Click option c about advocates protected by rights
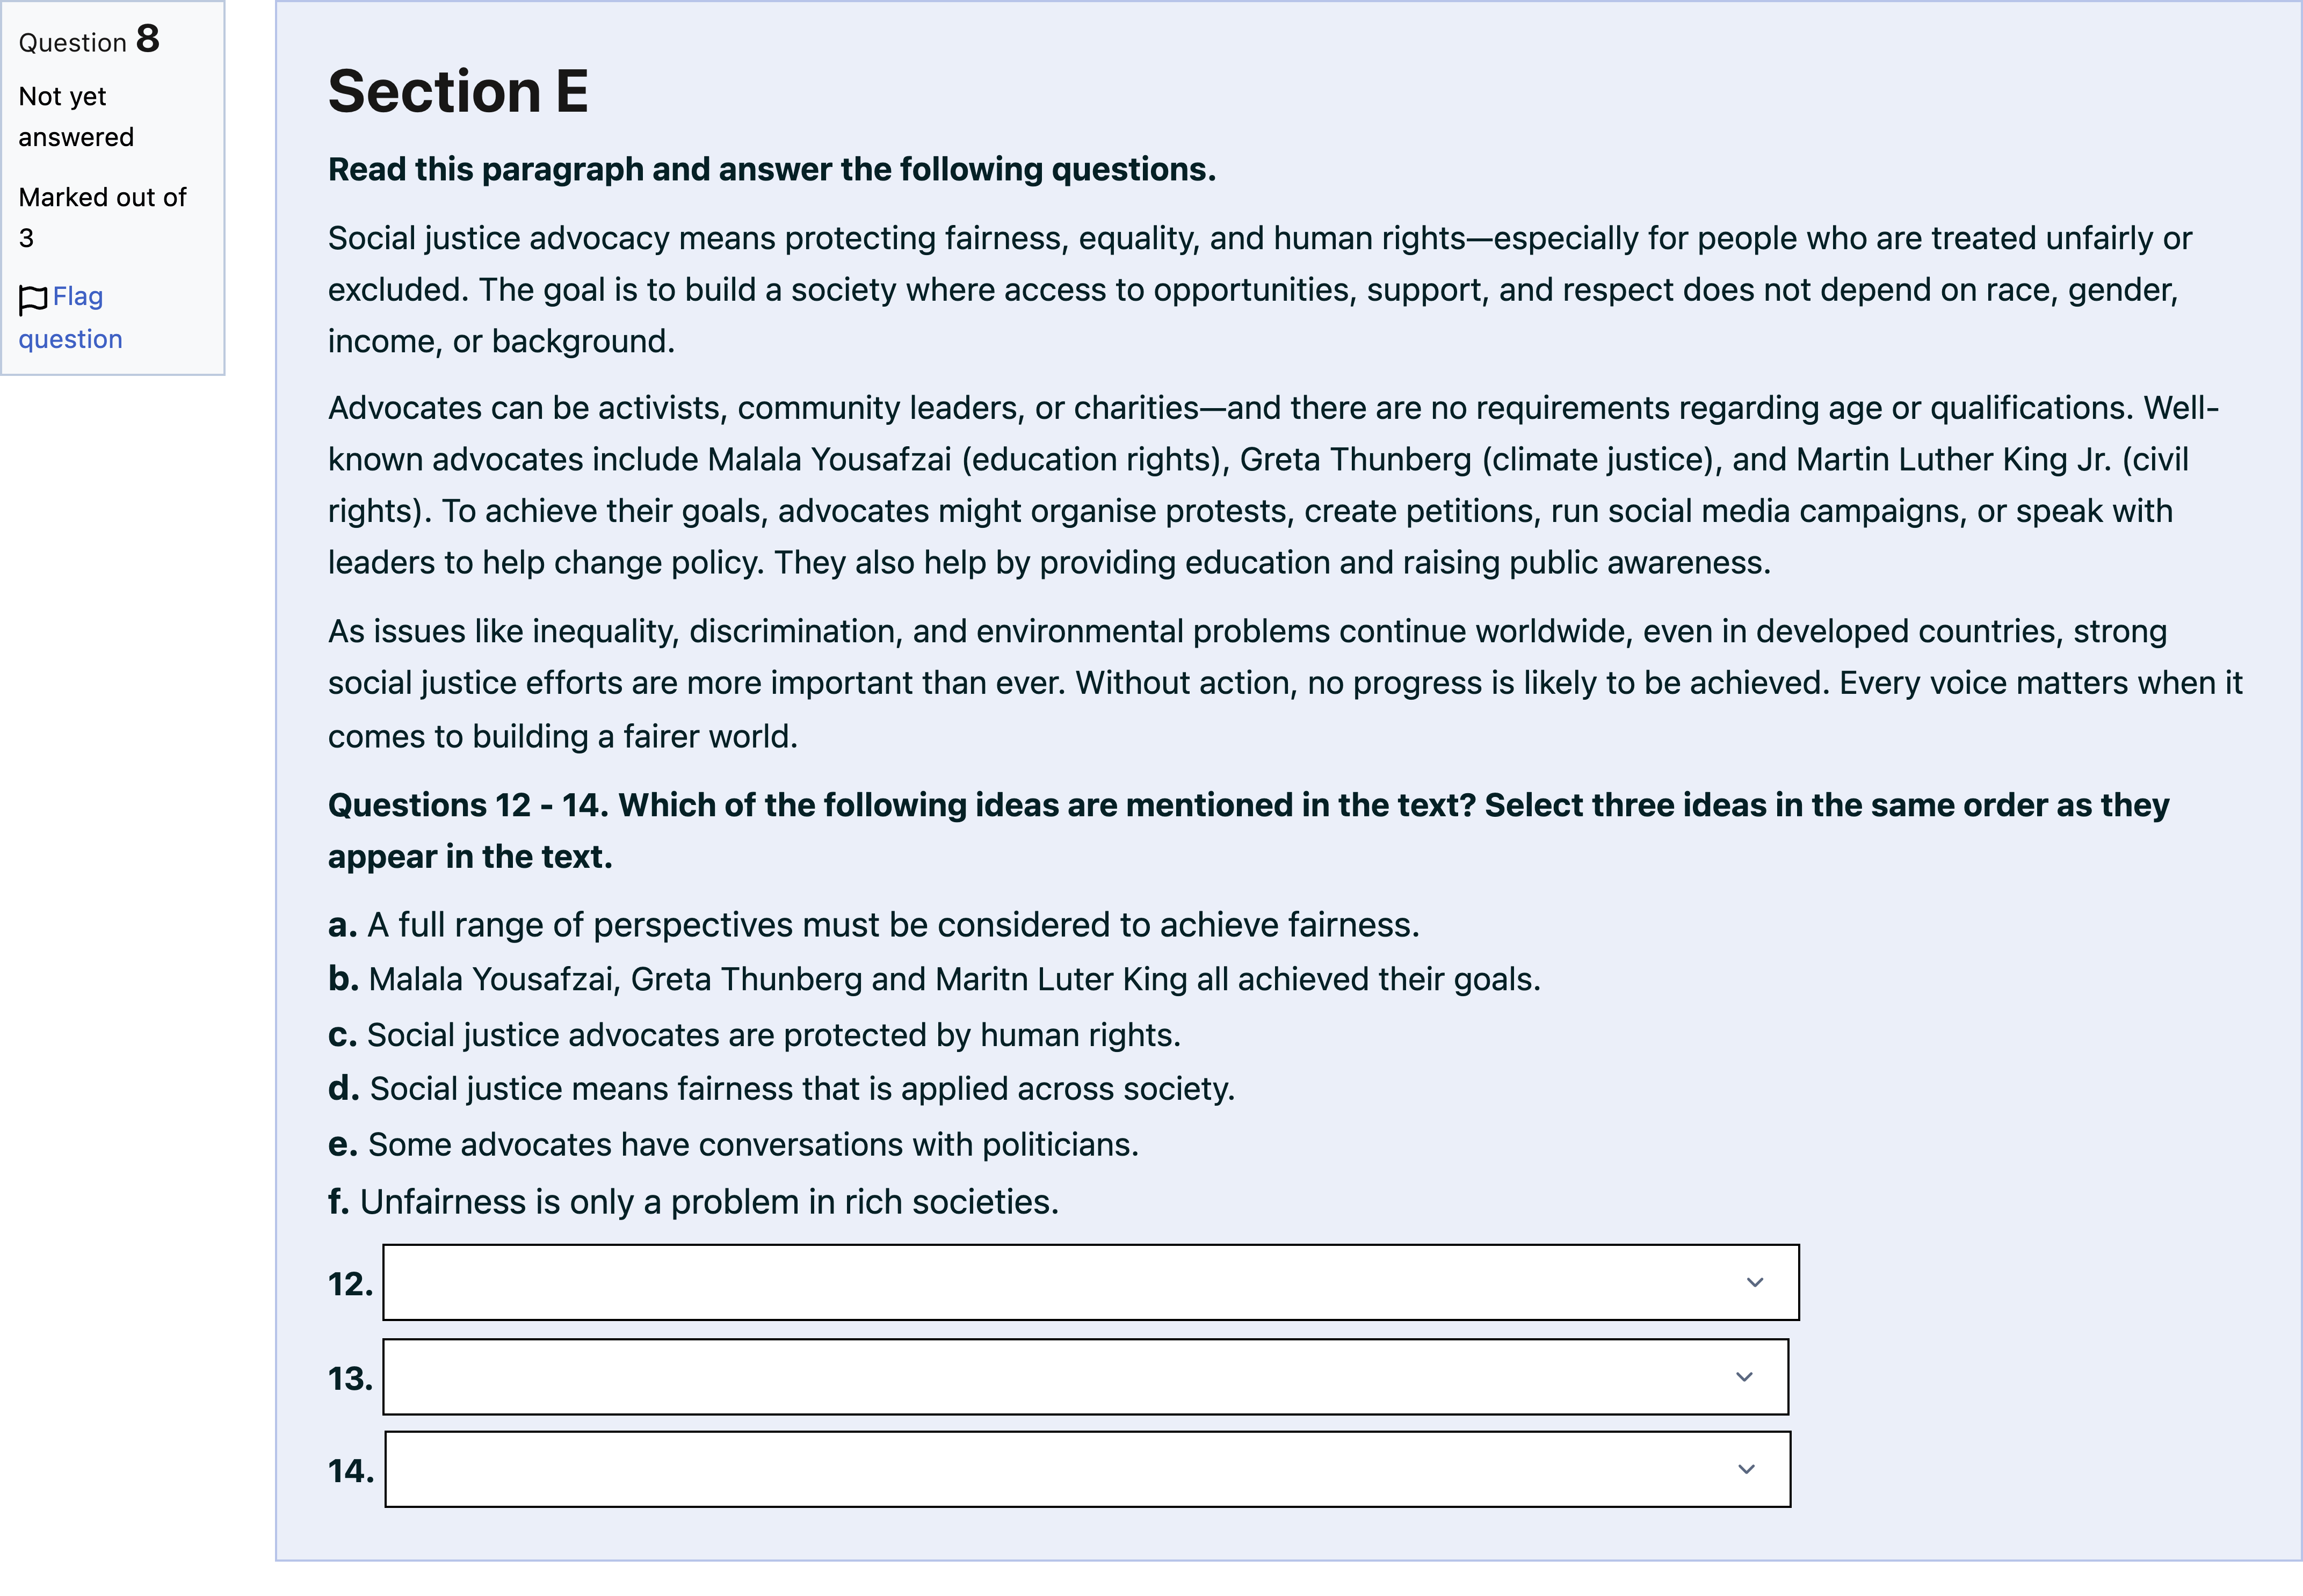This screenshot has width=2303, height=1596. click(754, 1035)
